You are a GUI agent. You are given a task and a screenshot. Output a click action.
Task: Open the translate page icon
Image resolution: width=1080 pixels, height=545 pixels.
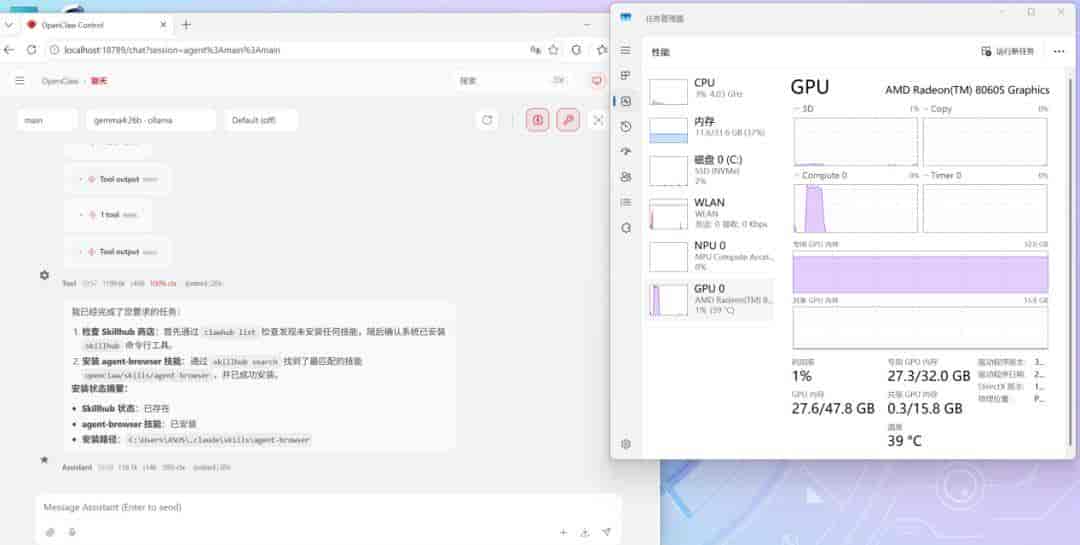click(x=534, y=50)
